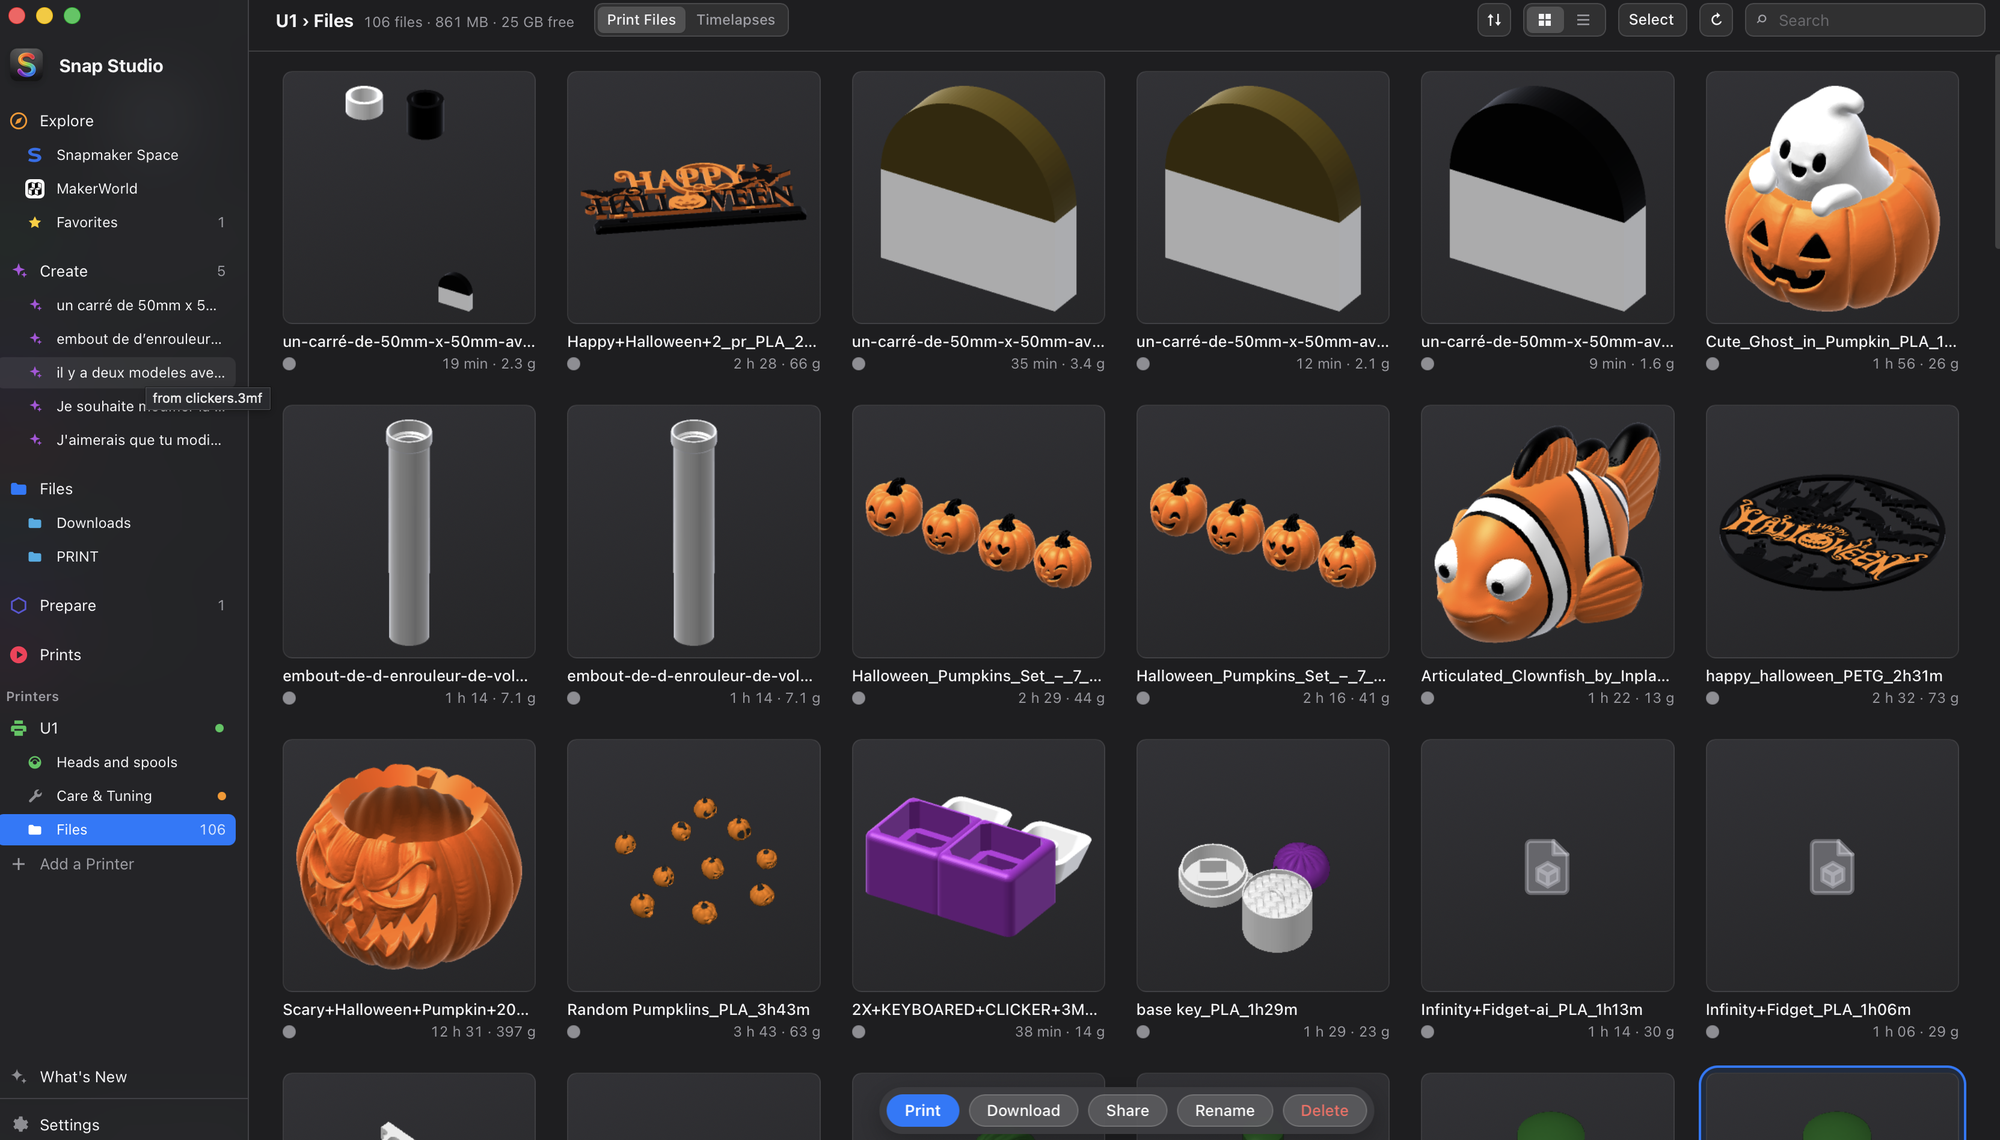Open 'embout de d'enrouleur...' creation
The image size is (2000, 1140).
[117, 339]
